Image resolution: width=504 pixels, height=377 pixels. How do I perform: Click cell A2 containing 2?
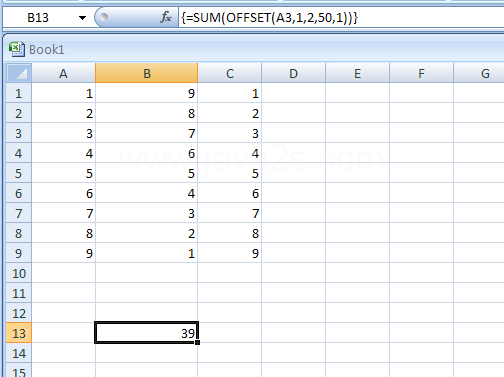pos(63,113)
